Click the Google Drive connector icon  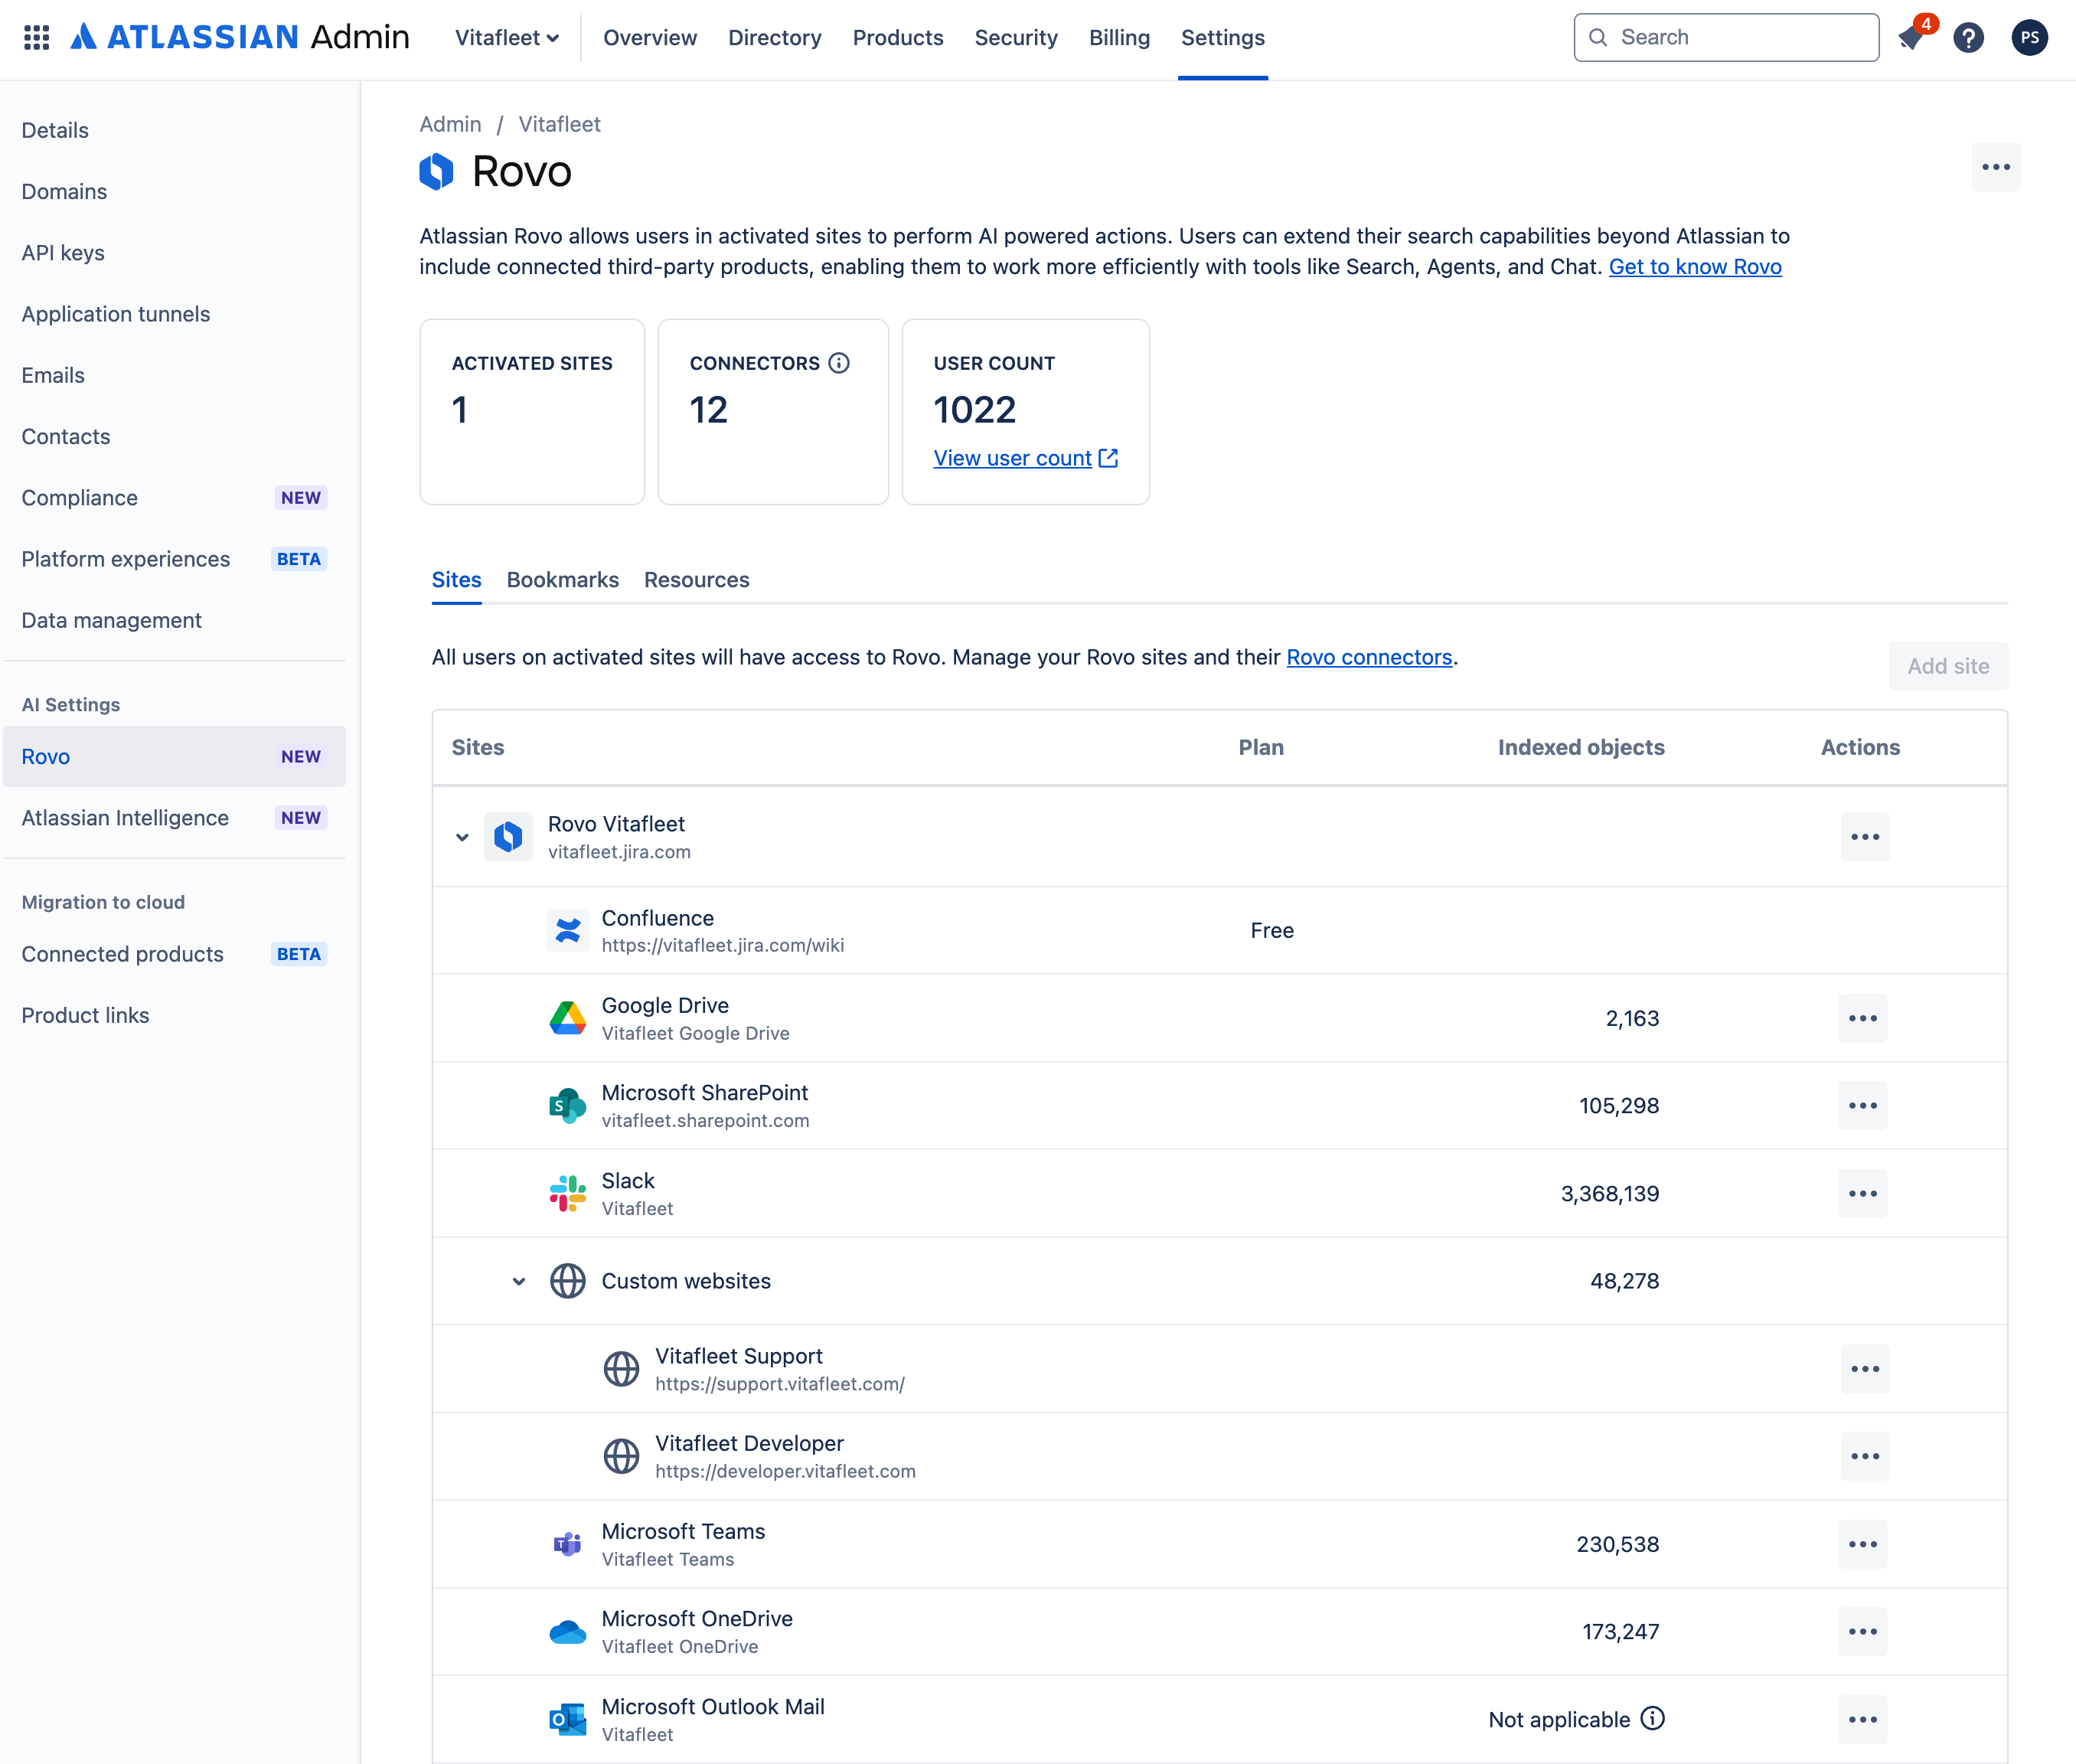pyautogui.click(x=567, y=1017)
